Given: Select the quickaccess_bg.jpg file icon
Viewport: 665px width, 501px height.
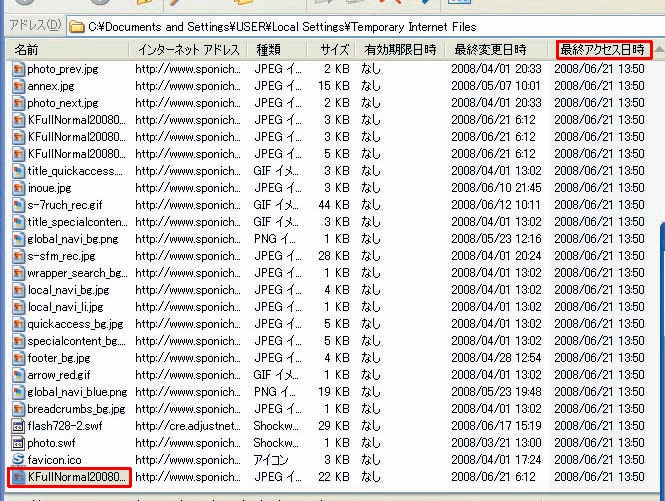Looking at the screenshot, I should [18, 324].
